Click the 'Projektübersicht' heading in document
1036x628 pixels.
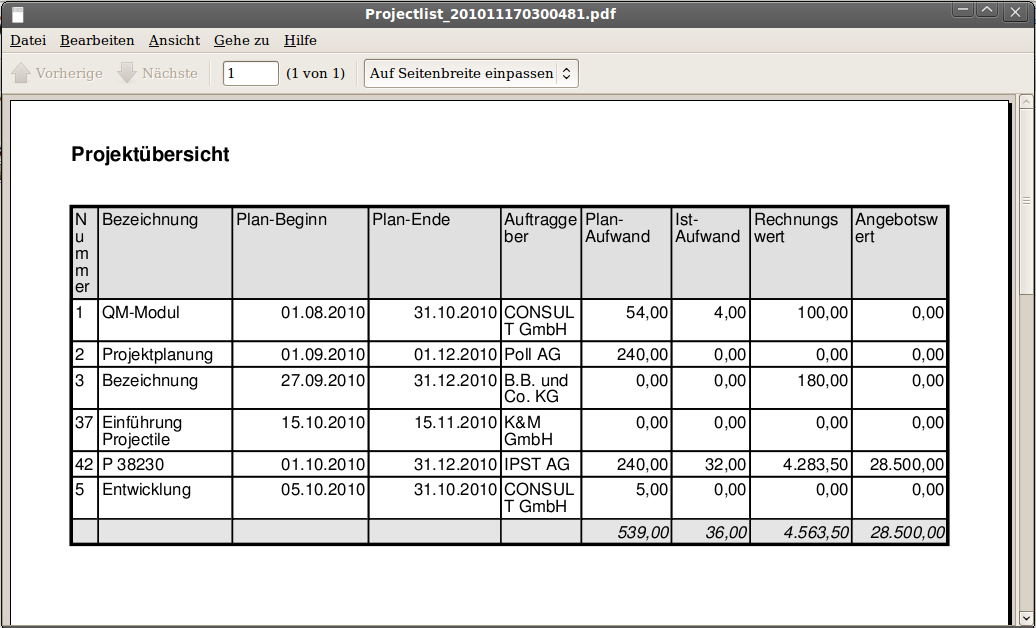point(150,154)
